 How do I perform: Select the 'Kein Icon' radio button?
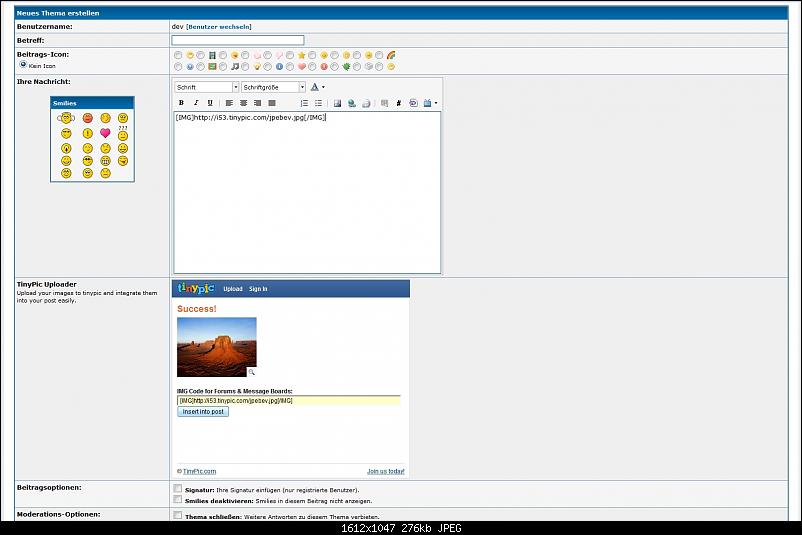(x=23, y=64)
